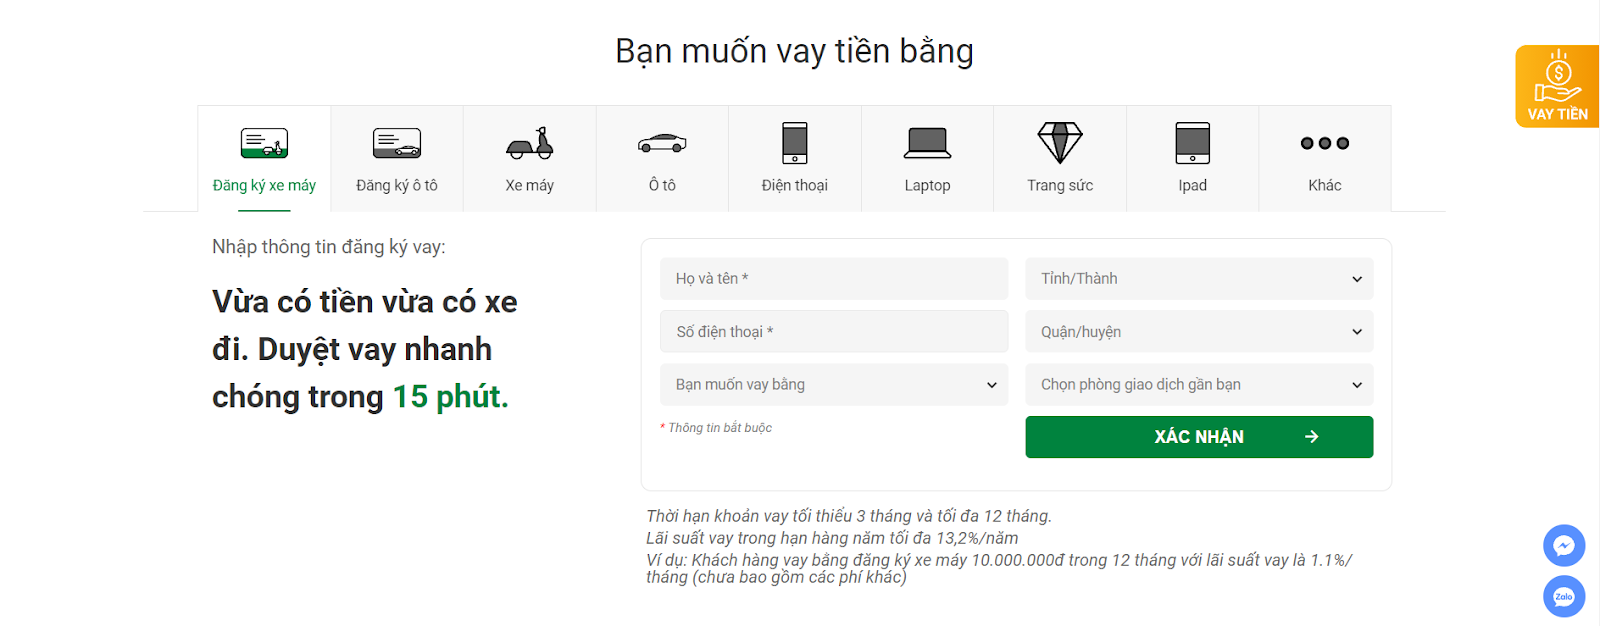Select the Ipad tablet icon
This screenshot has height=626, width=1600.
[1193, 143]
